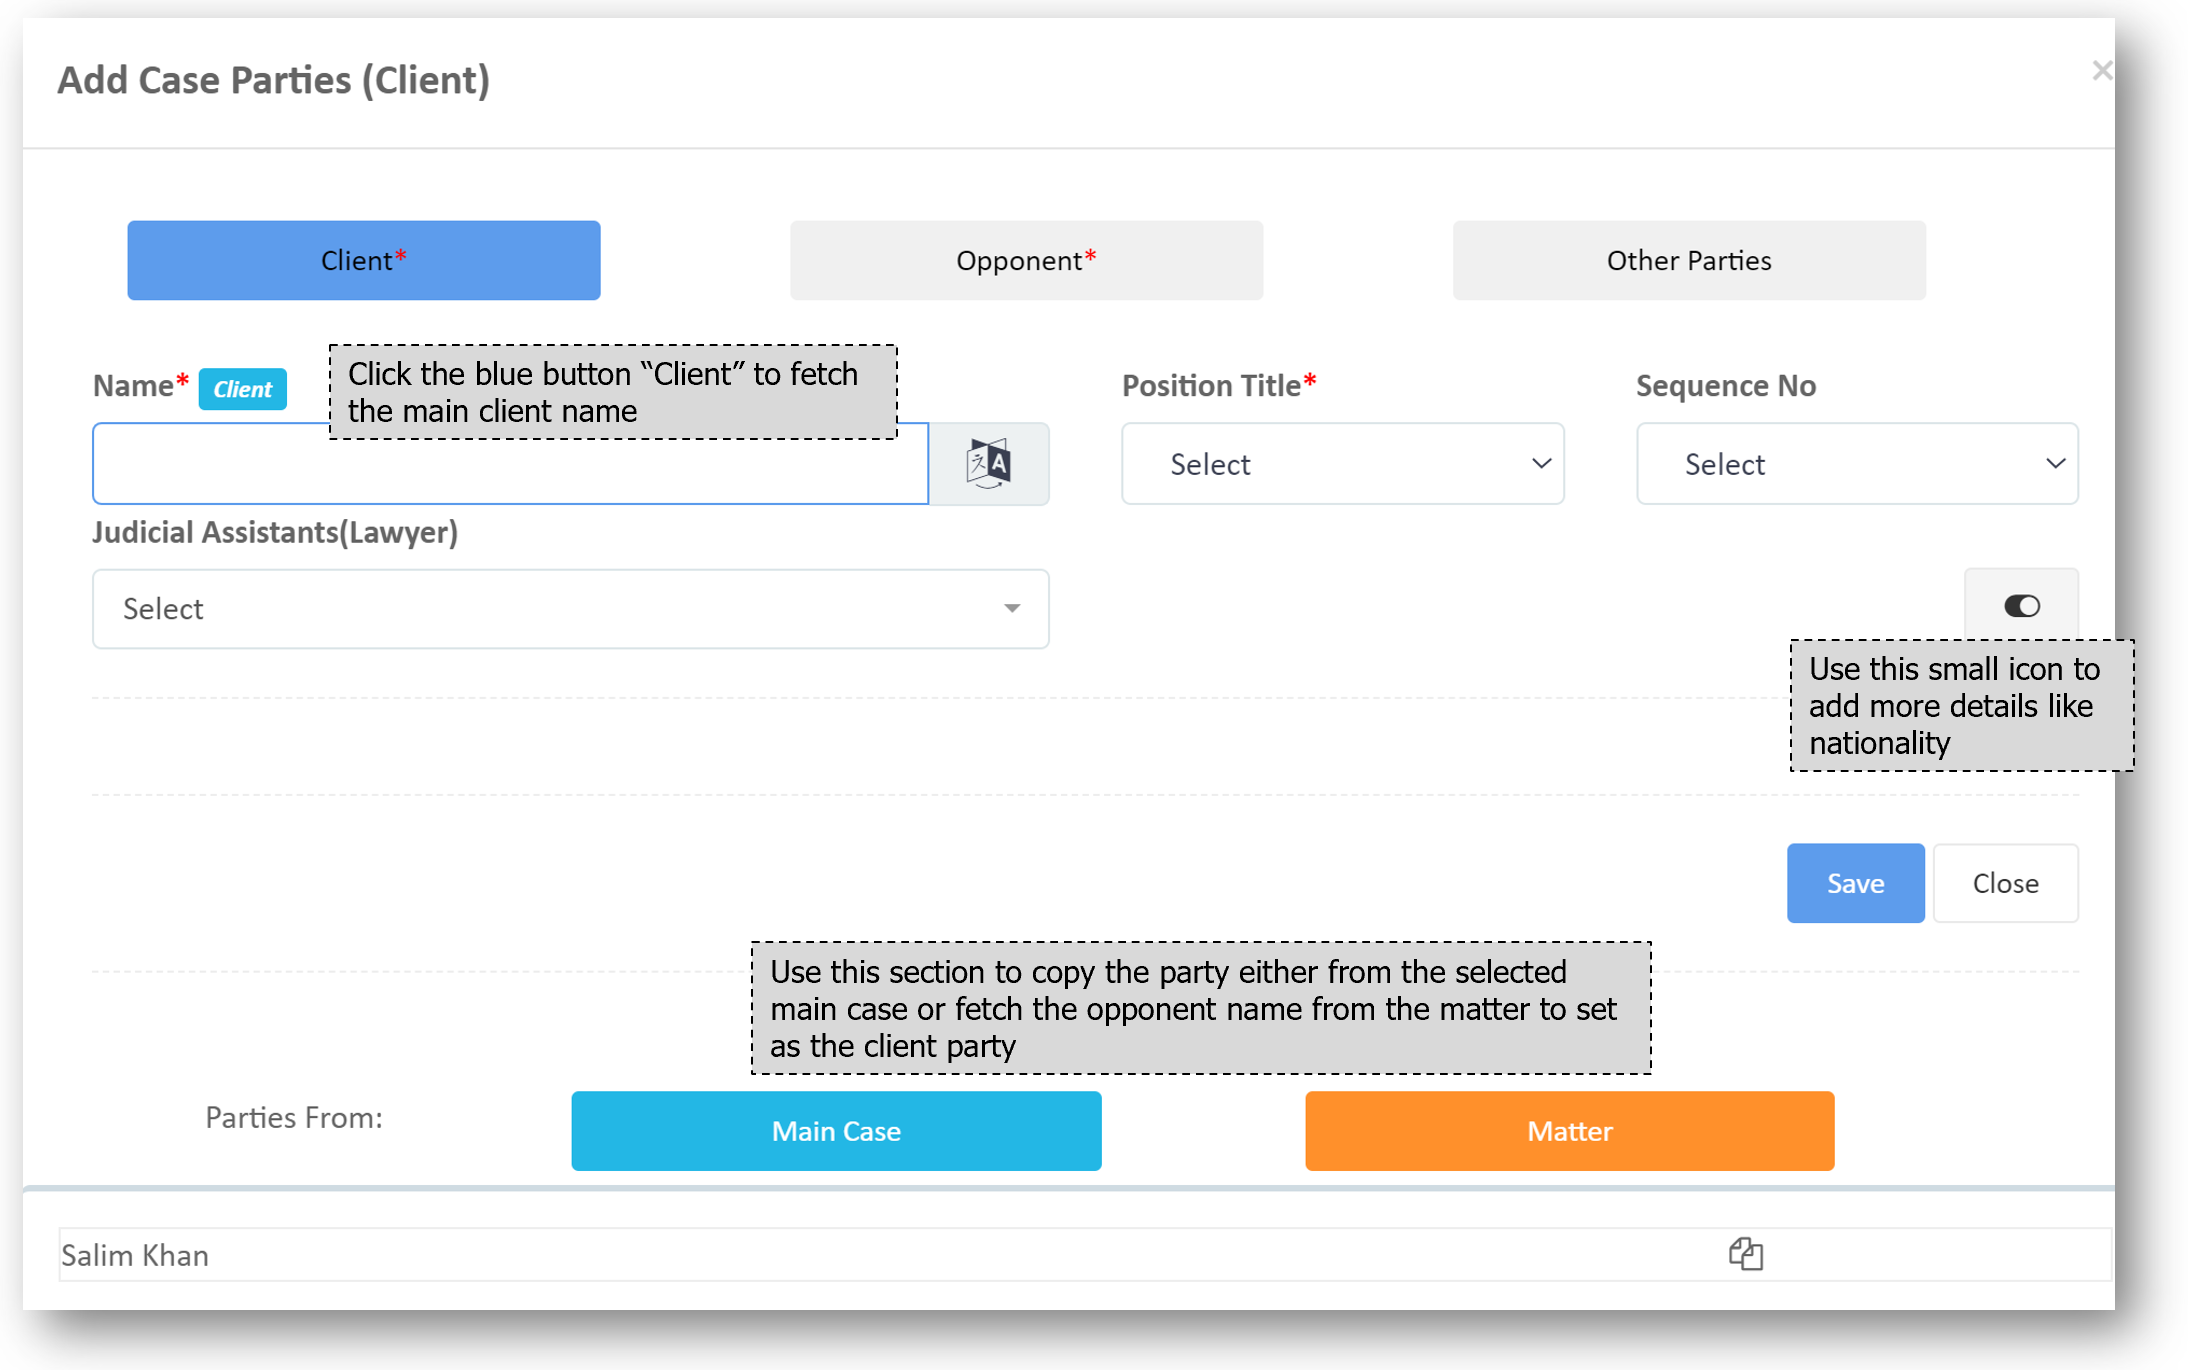The width and height of the screenshot is (2188, 1370).
Task: Select the Salim Khan party row
Action: (136, 1255)
